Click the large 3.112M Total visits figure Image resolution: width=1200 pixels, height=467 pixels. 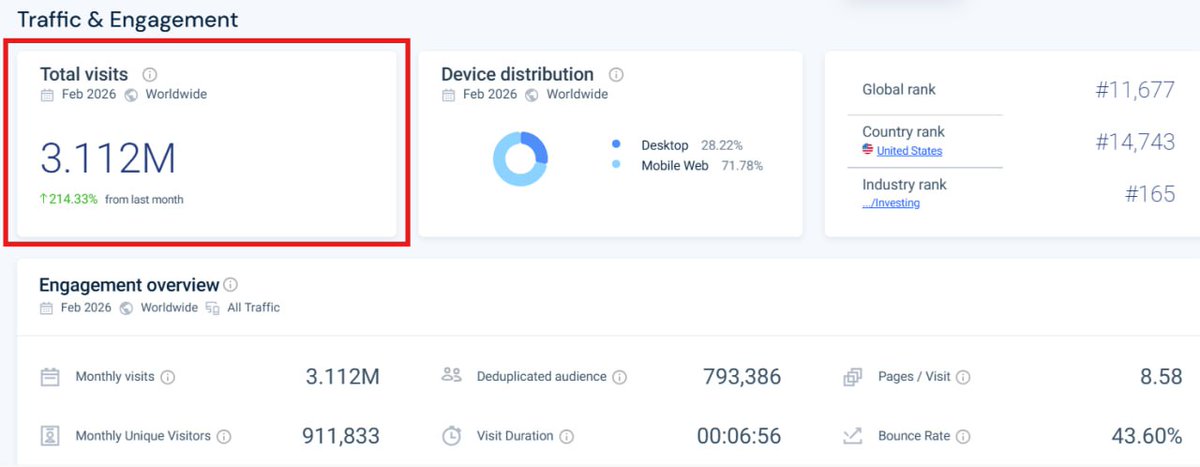pos(108,158)
